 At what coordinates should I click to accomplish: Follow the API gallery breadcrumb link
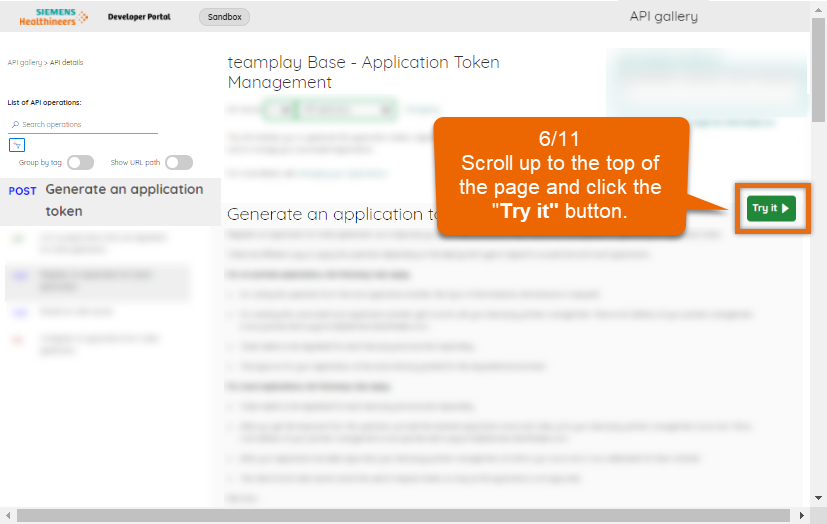pos(24,62)
